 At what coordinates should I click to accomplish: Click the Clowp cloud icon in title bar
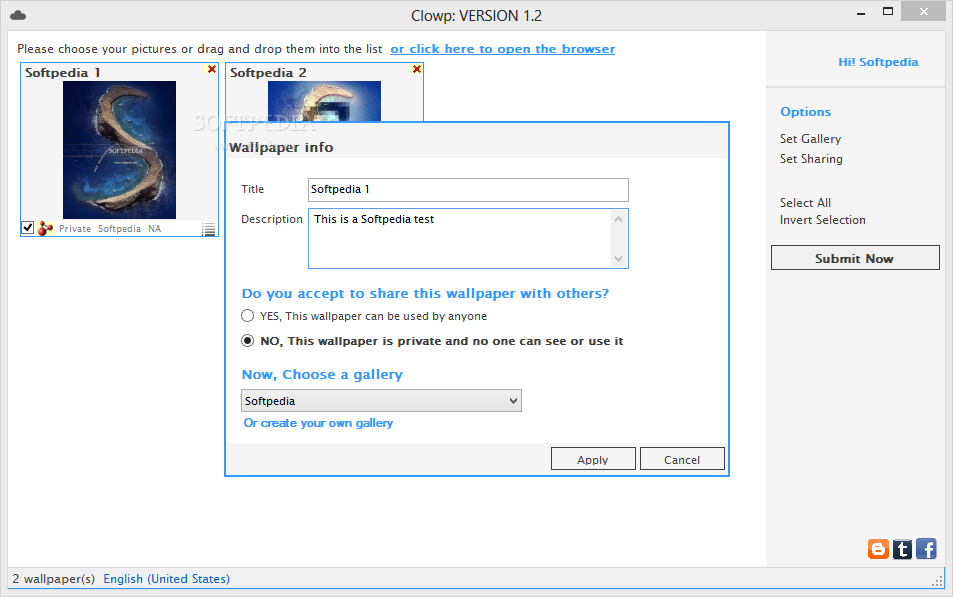(18, 15)
